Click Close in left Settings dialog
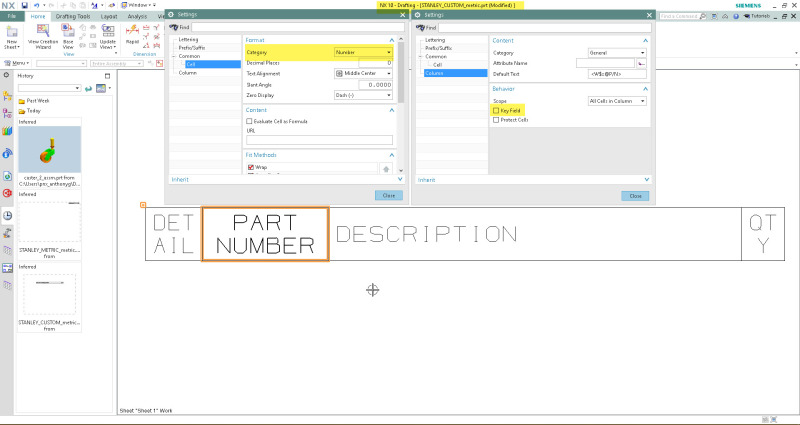The width and height of the screenshot is (800, 425). [389, 195]
